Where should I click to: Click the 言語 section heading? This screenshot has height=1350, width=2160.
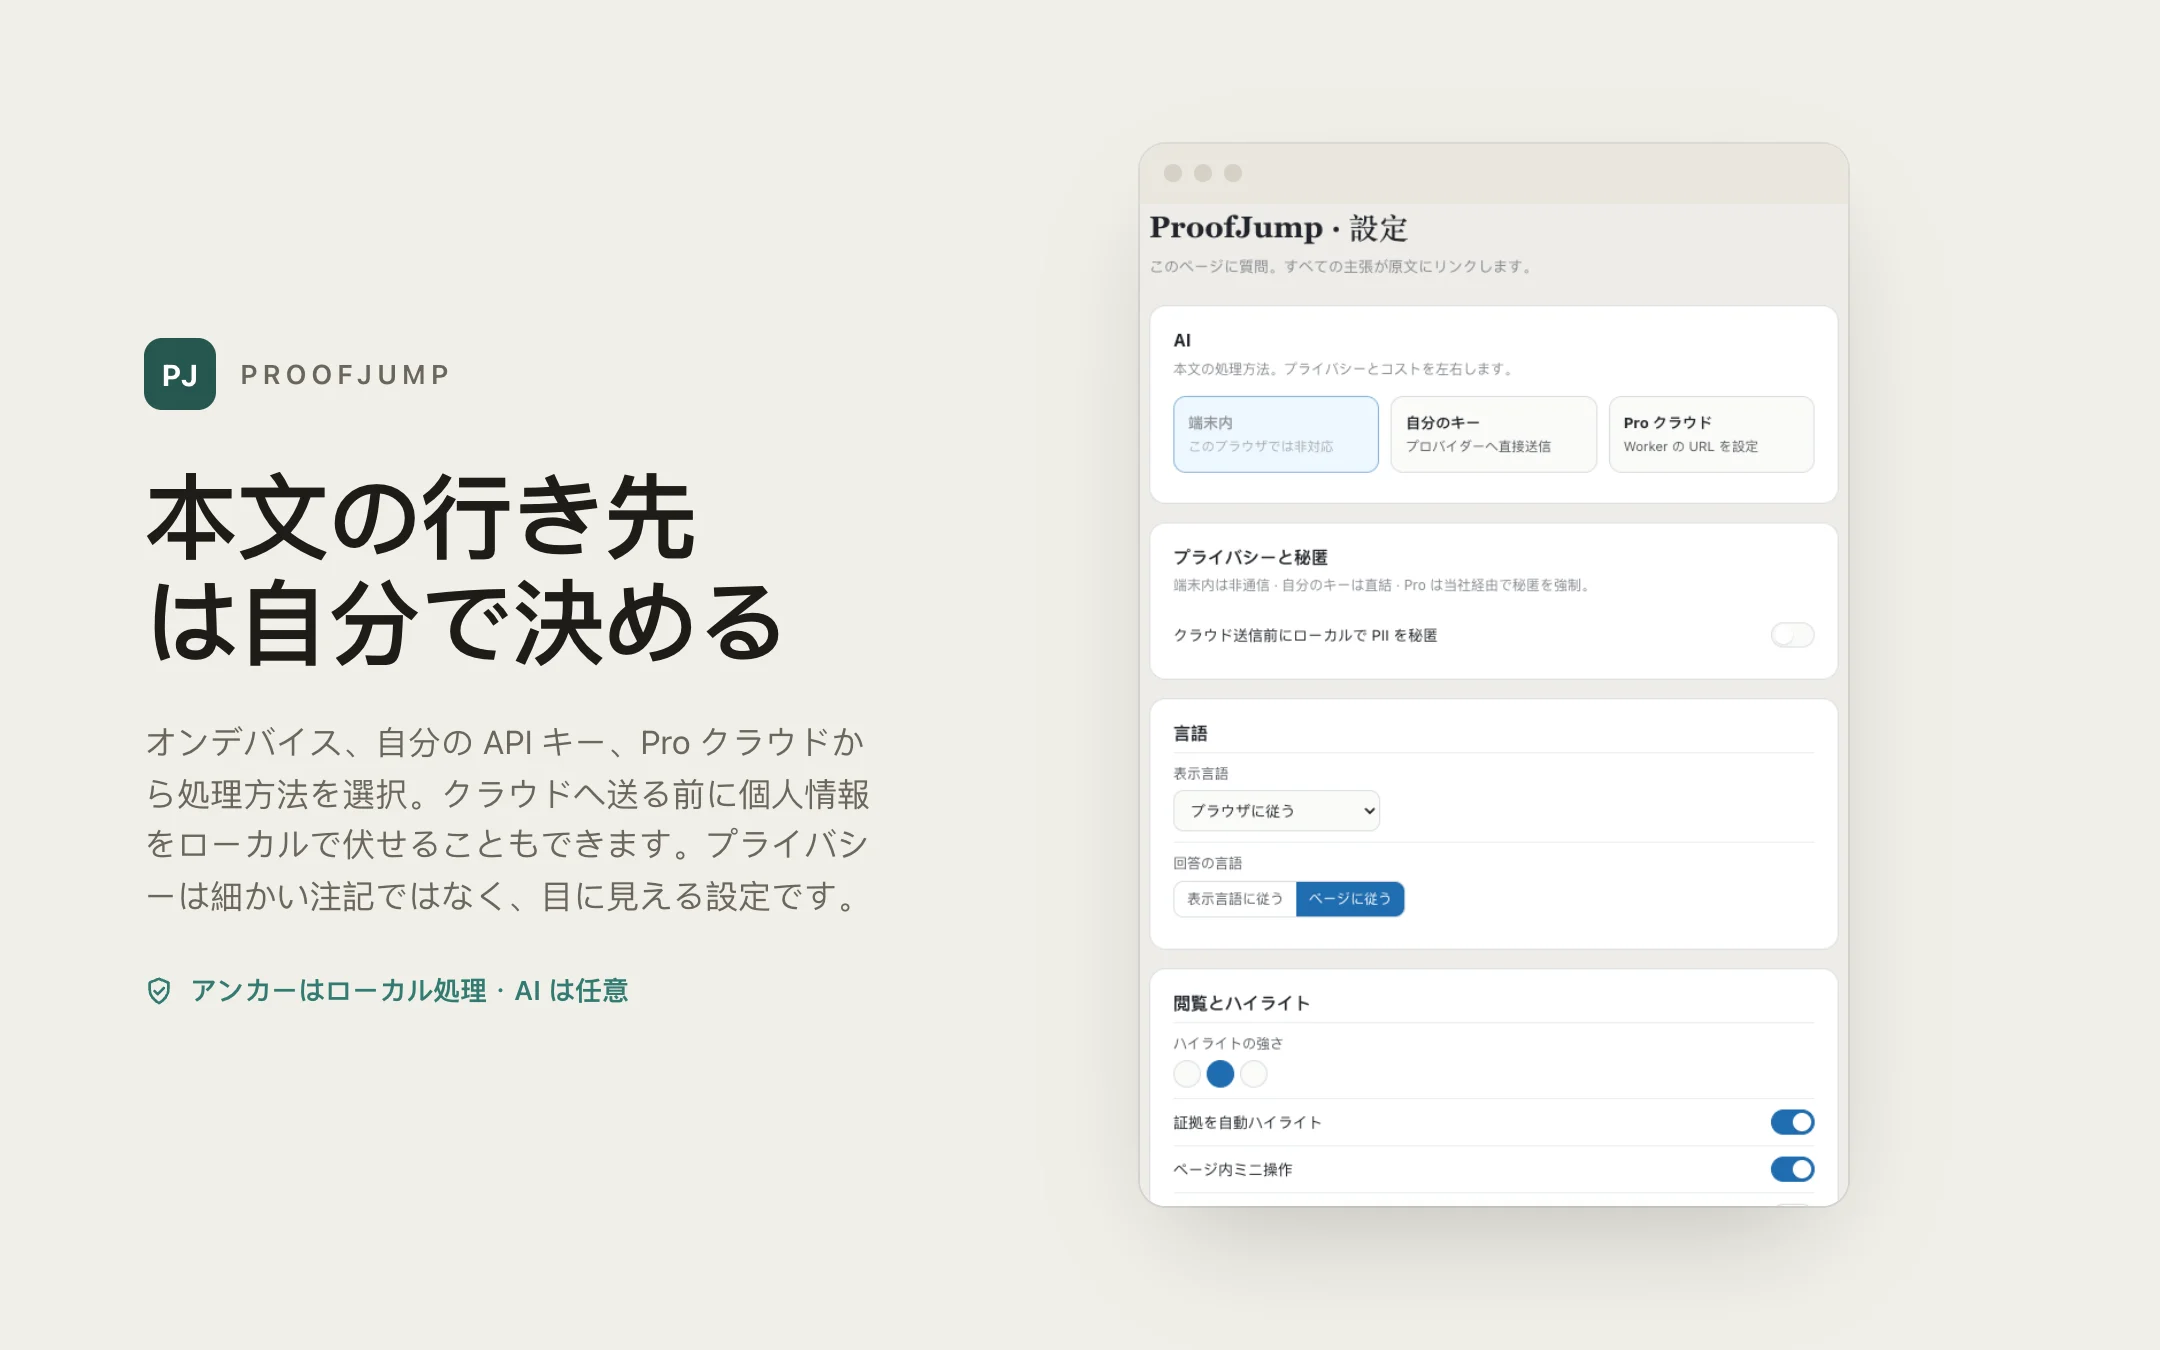click(1190, 733)
